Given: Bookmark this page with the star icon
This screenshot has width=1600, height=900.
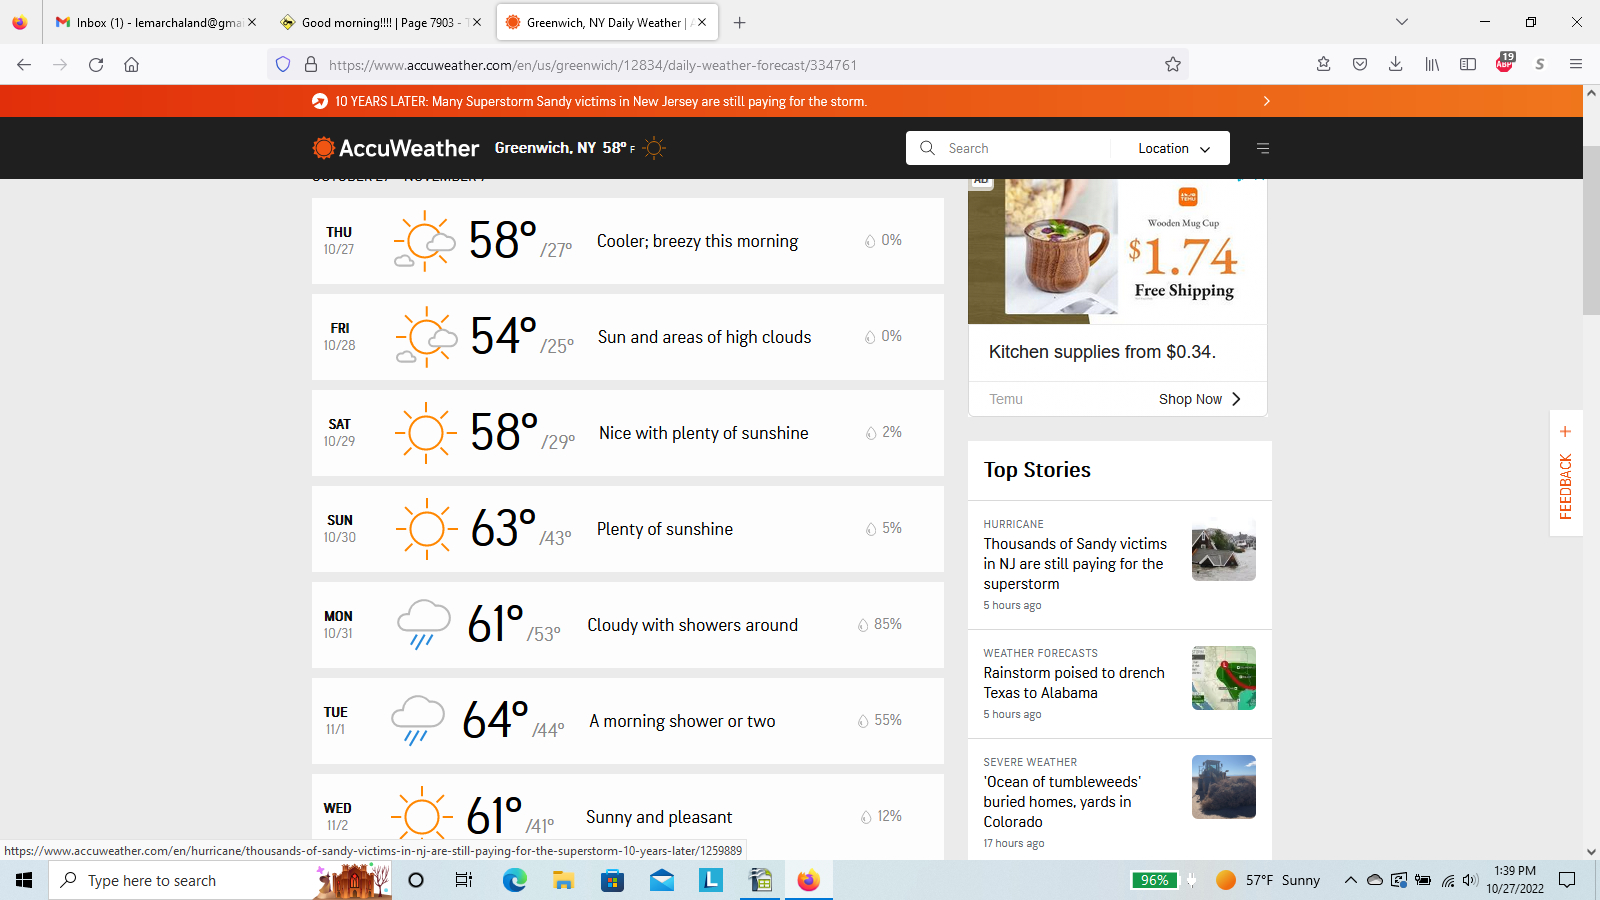Looking at the screenshot, I should (1173, 65).
